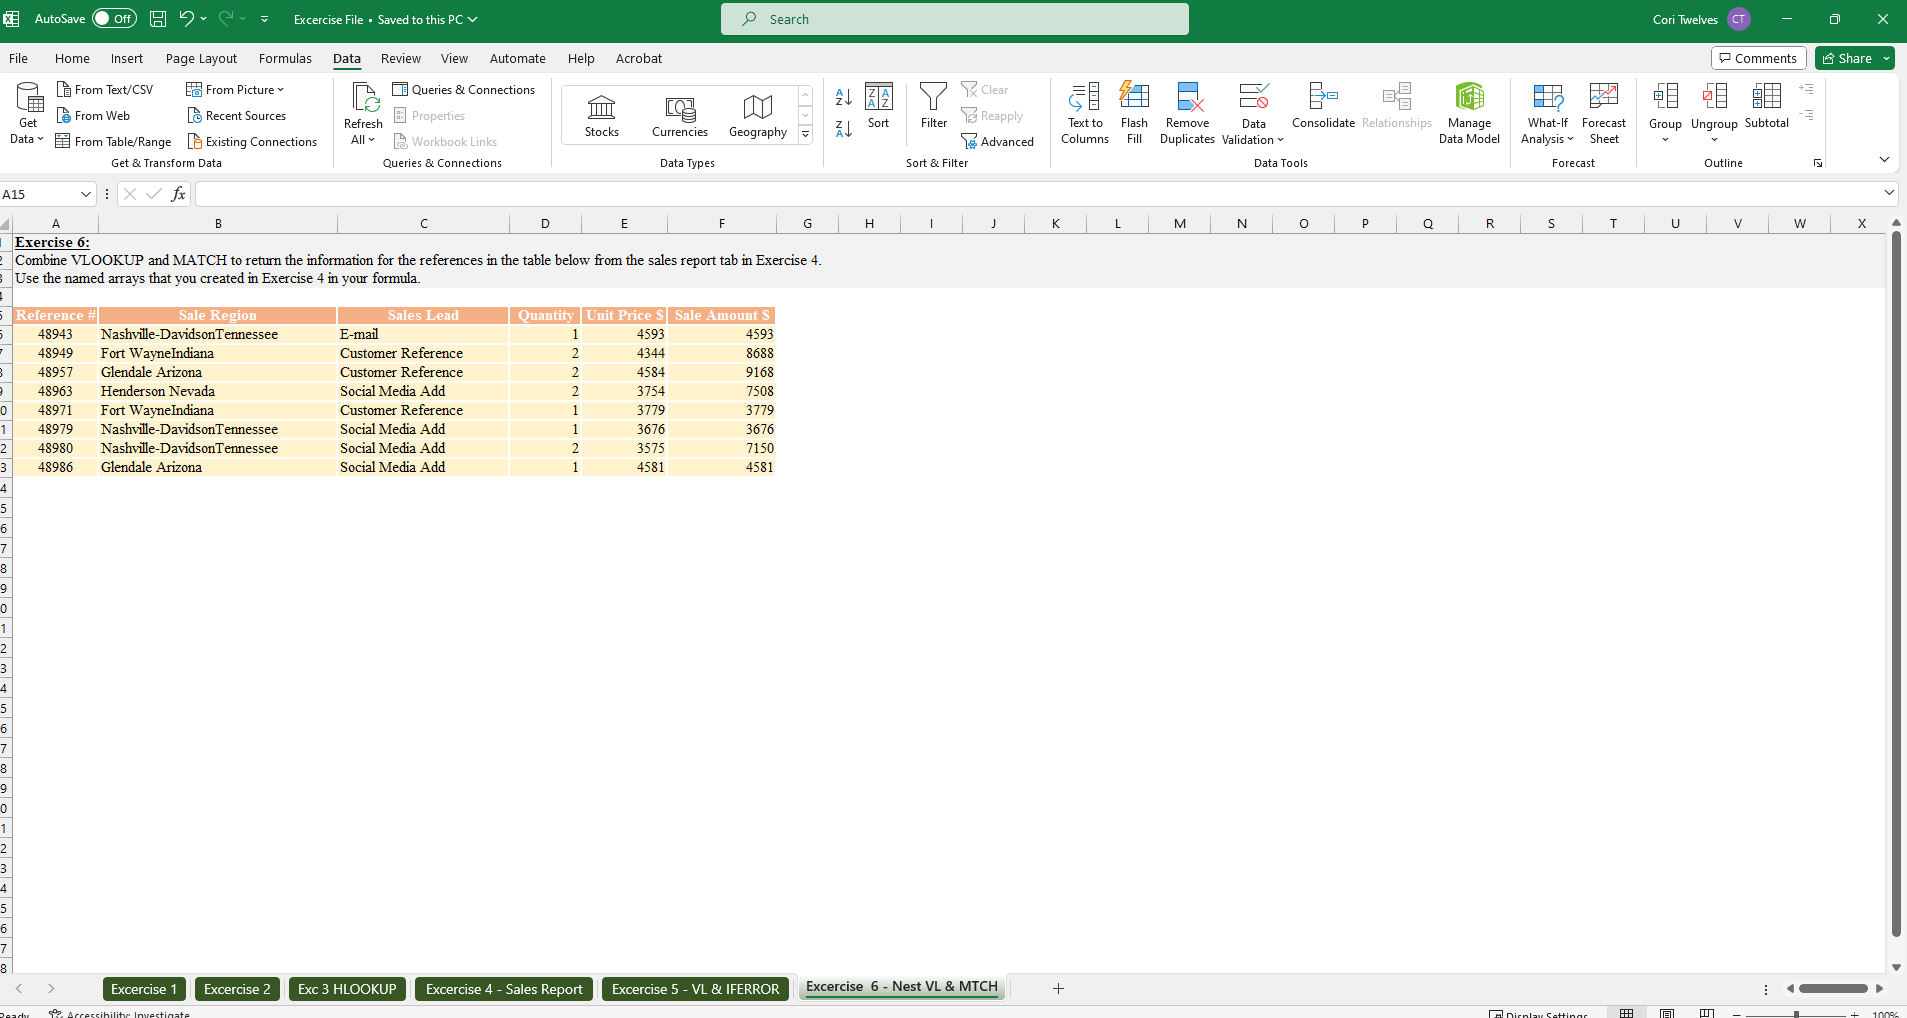Screen dimensions: 1907x1018
Task: Open the Name Box dropdown
Action: click(86, 194)
